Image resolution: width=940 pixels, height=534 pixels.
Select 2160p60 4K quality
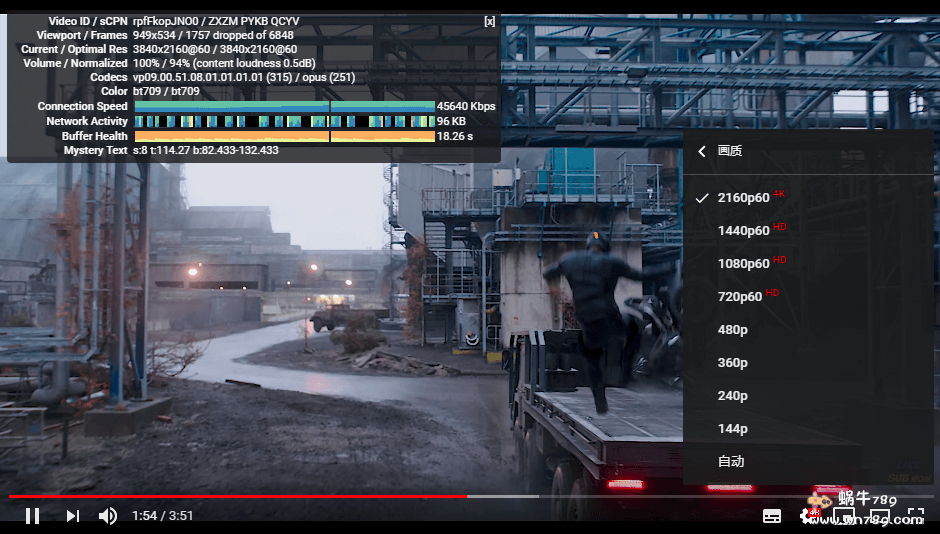(x=744, y=198)
